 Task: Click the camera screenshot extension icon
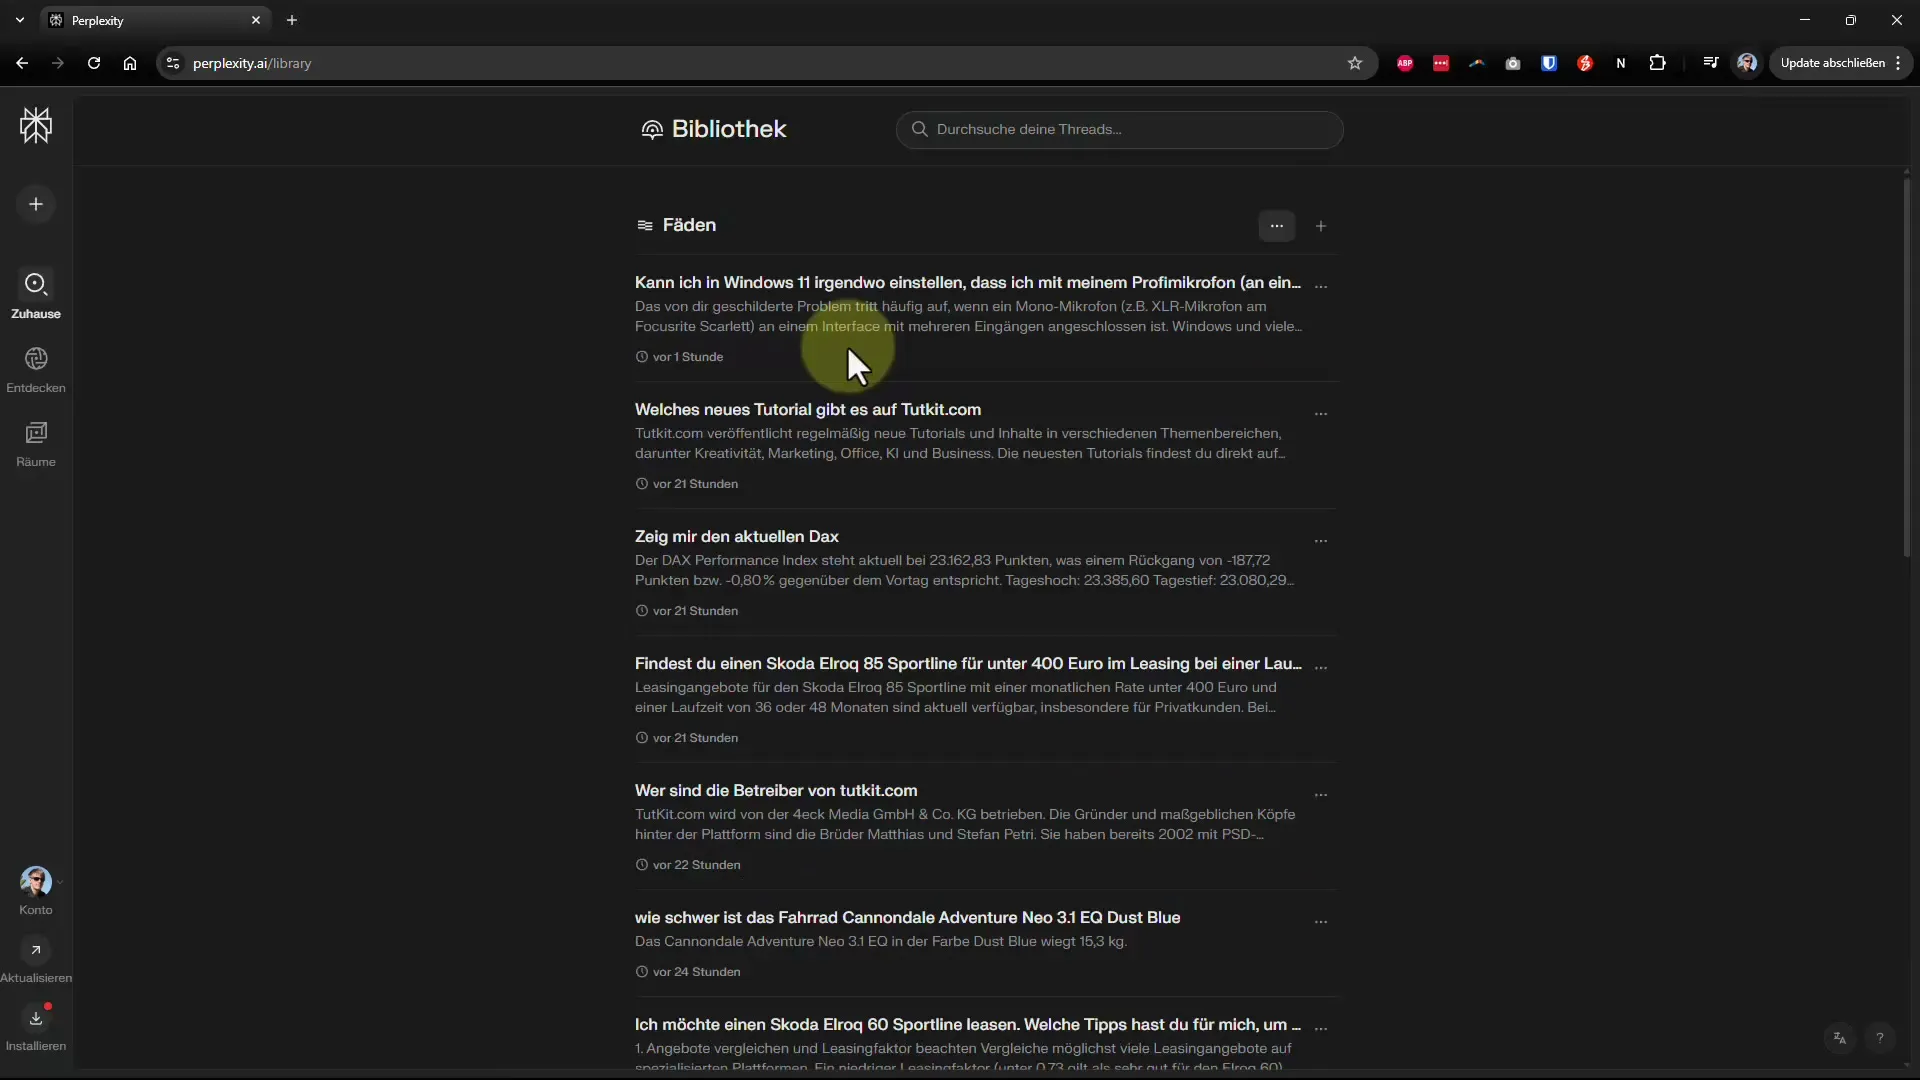(1513, 63)
